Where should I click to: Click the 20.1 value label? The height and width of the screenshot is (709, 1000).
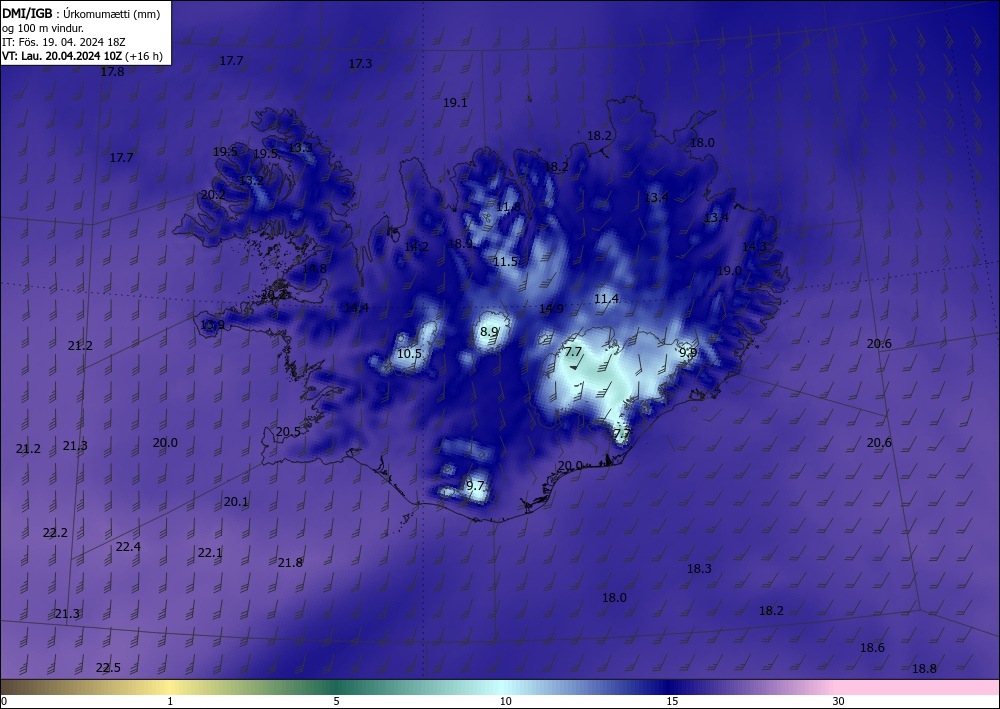point(235,502)
